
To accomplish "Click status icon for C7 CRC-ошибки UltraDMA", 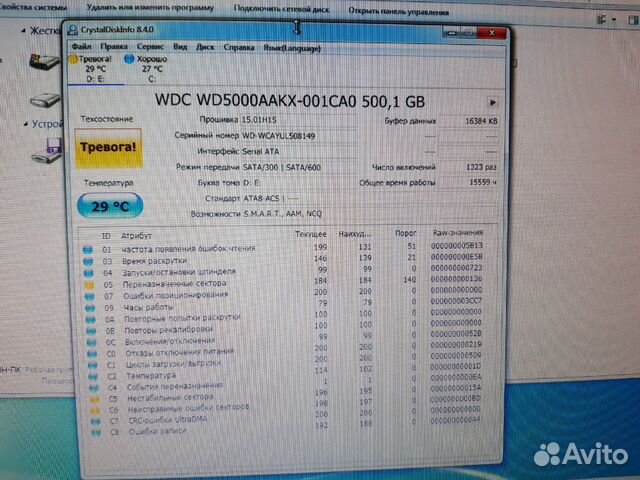I will point(96,422).
